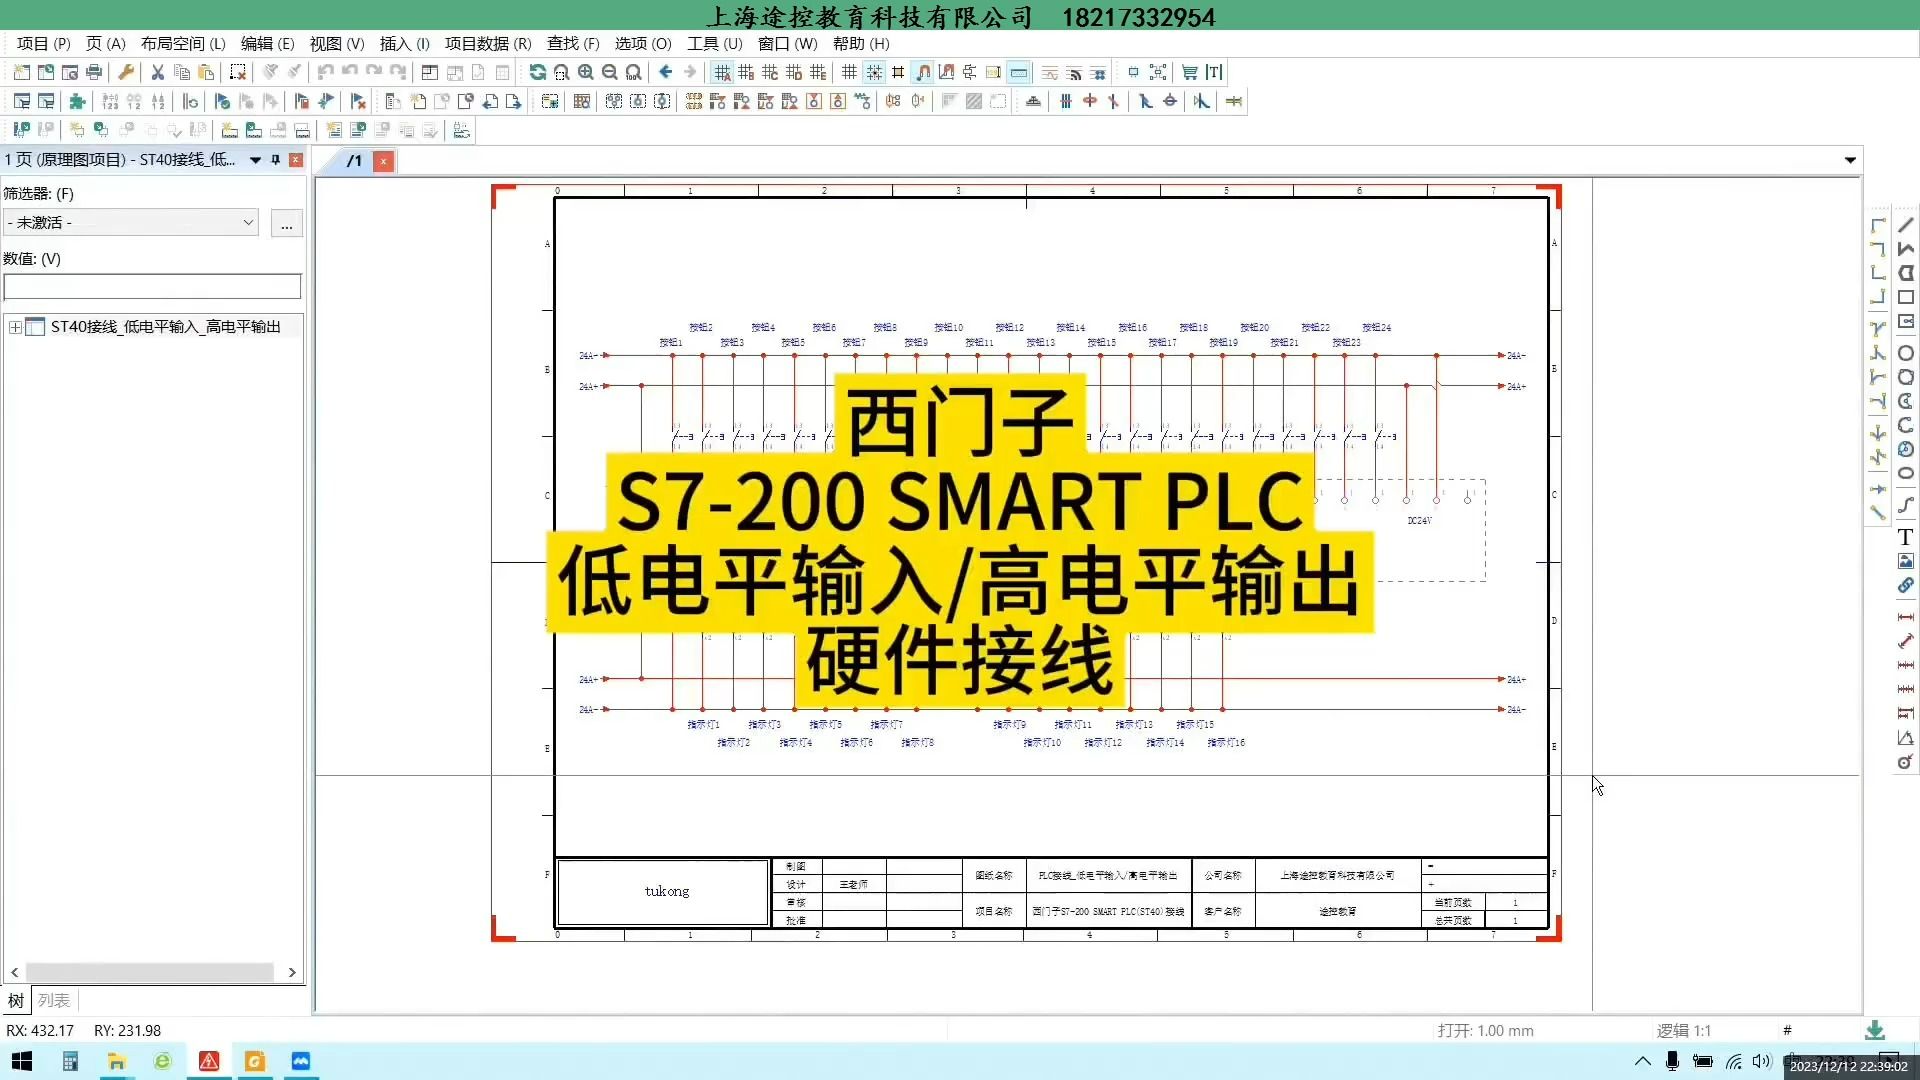Click scroll right arrow in tree panel

coord(292,972)
